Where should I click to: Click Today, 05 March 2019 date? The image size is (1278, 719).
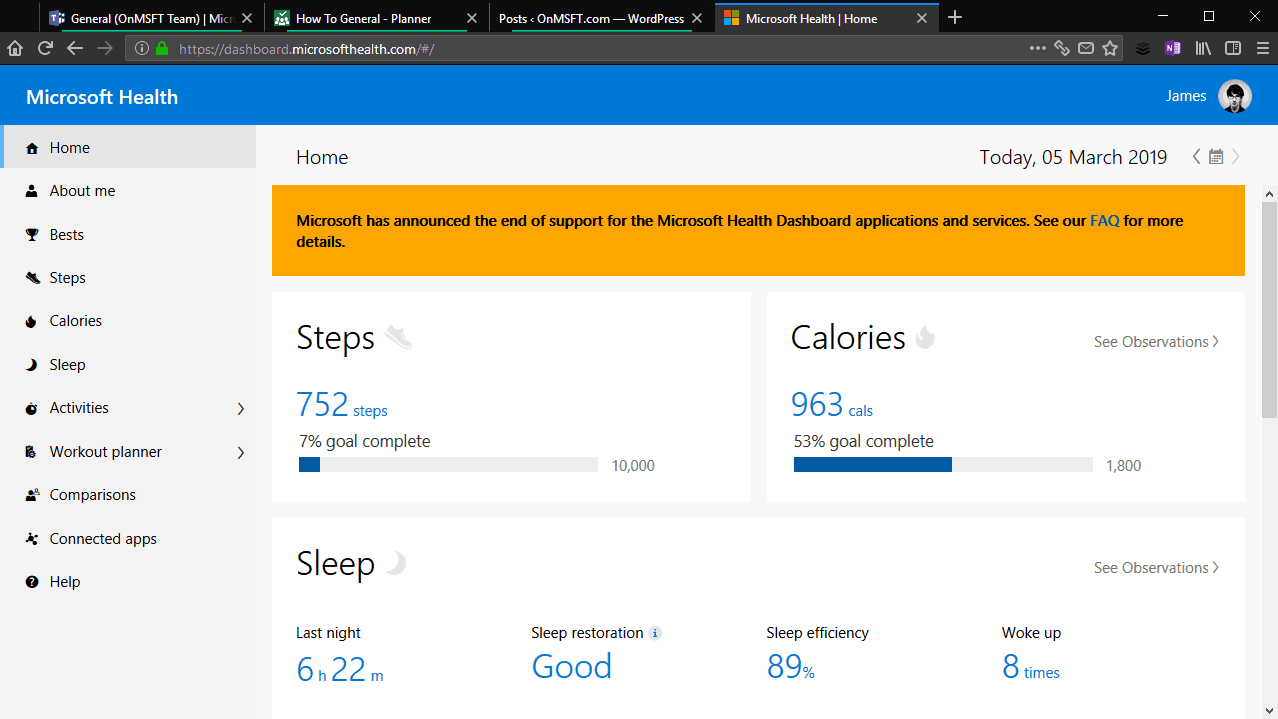point(1073,157)
